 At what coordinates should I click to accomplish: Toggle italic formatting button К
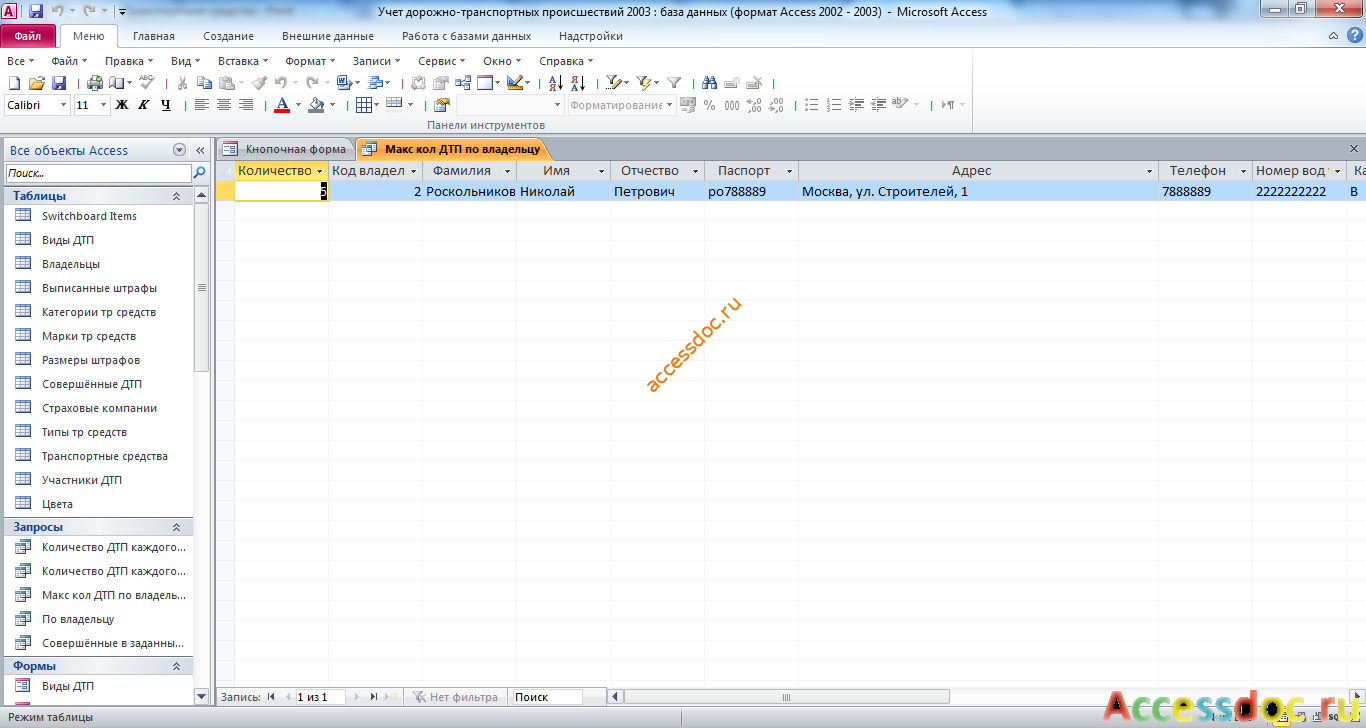[144, 105]
